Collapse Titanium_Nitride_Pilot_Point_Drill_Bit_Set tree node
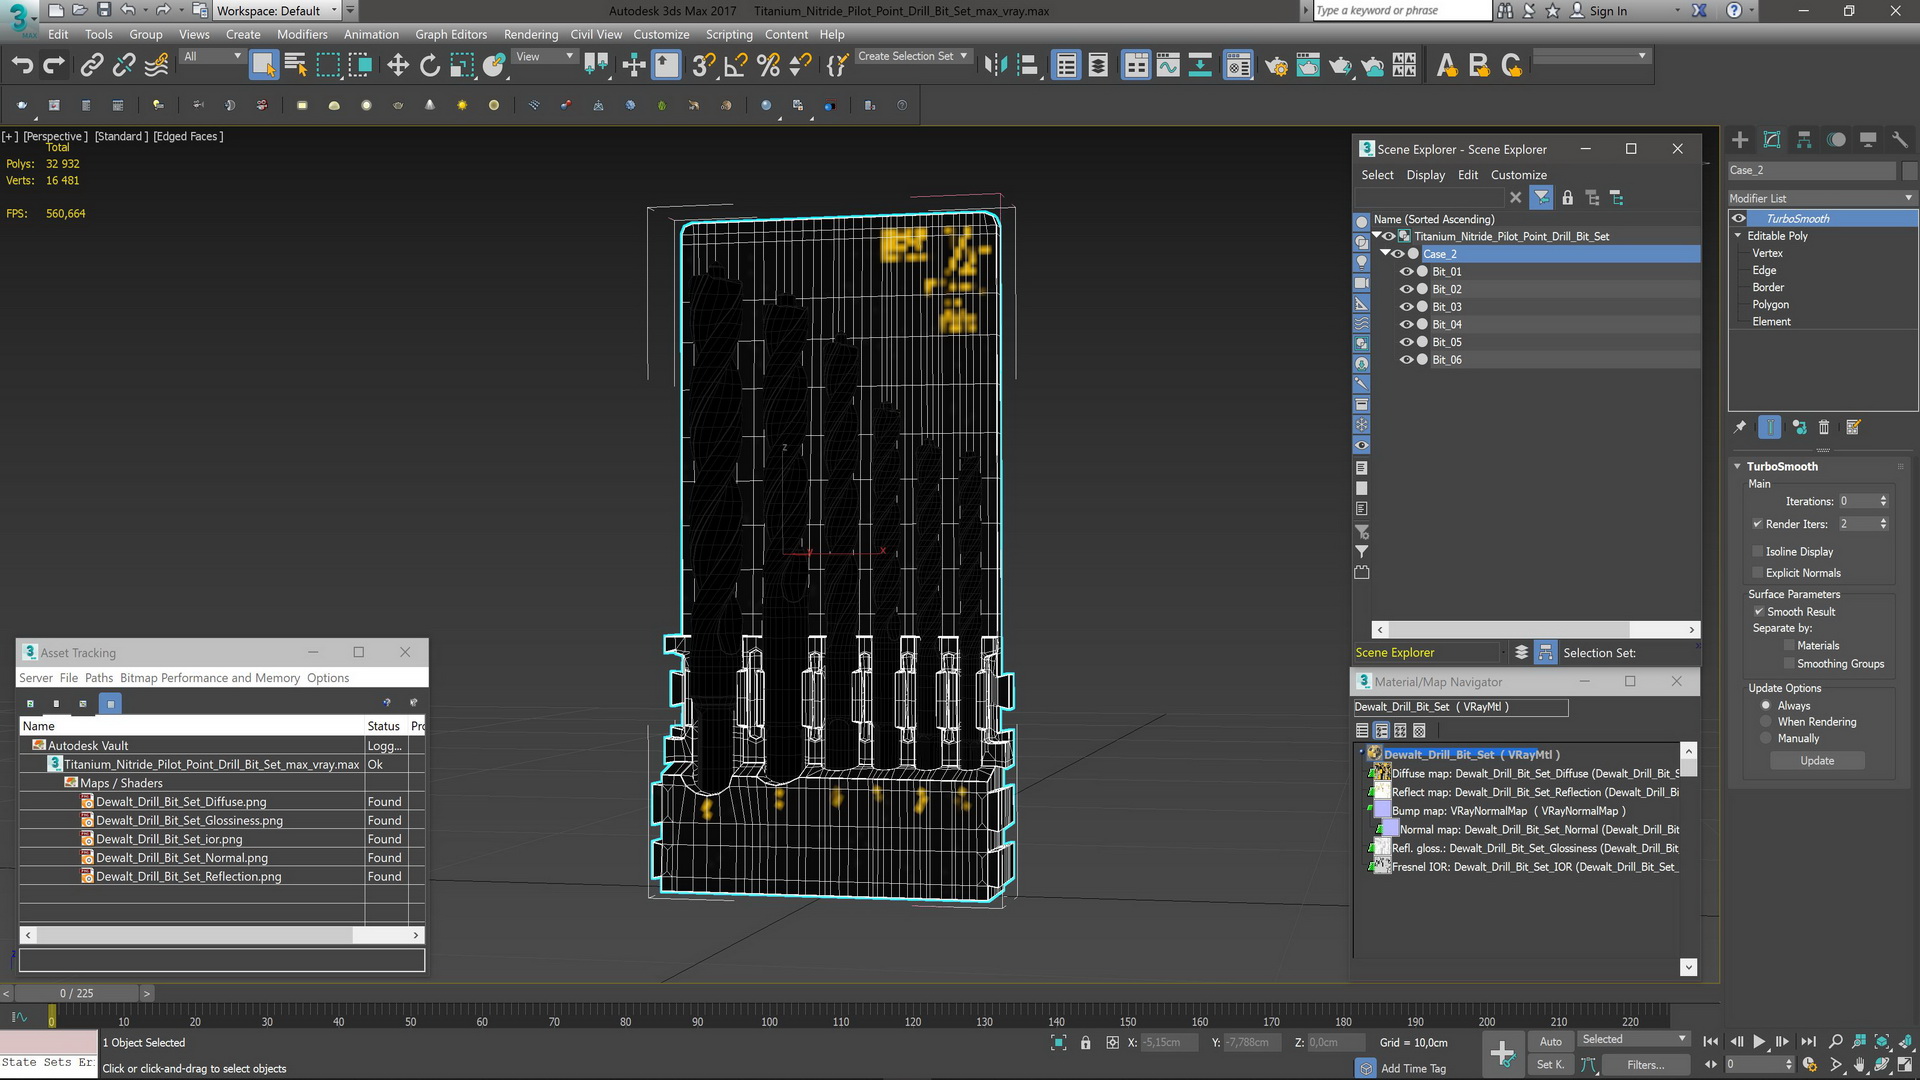The width and height of the screenshot is (1920, 1080). 1376,237
